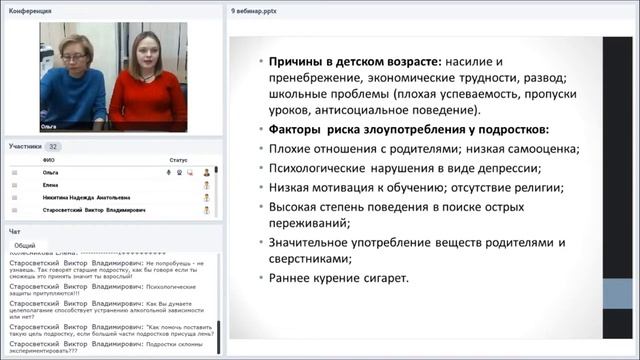Click chat message about 'целеполагание' and alcohol dependence

point(107,310)
